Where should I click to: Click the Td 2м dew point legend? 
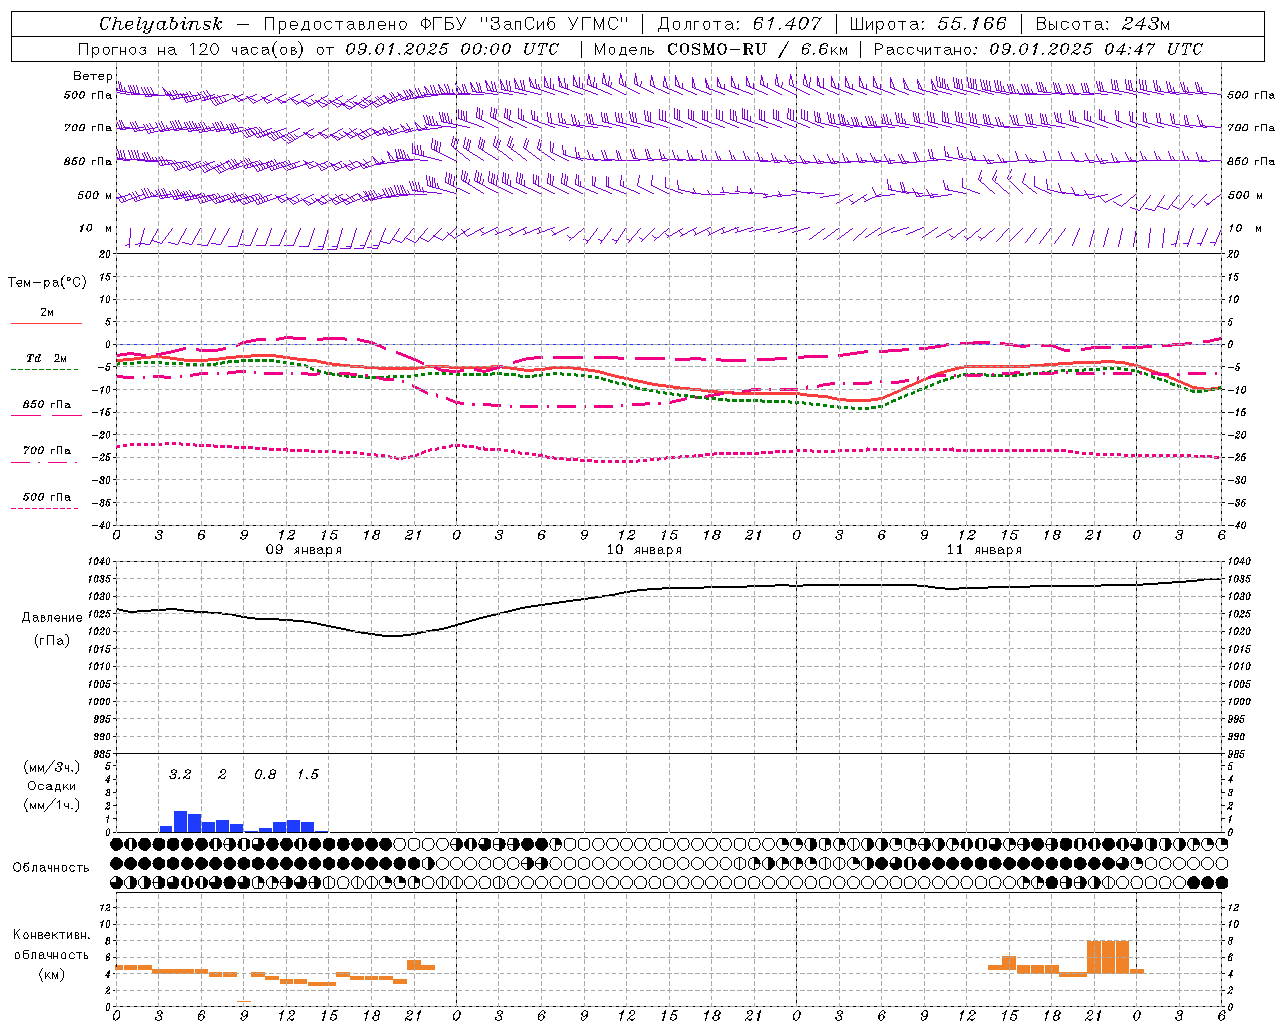(46, 362)
